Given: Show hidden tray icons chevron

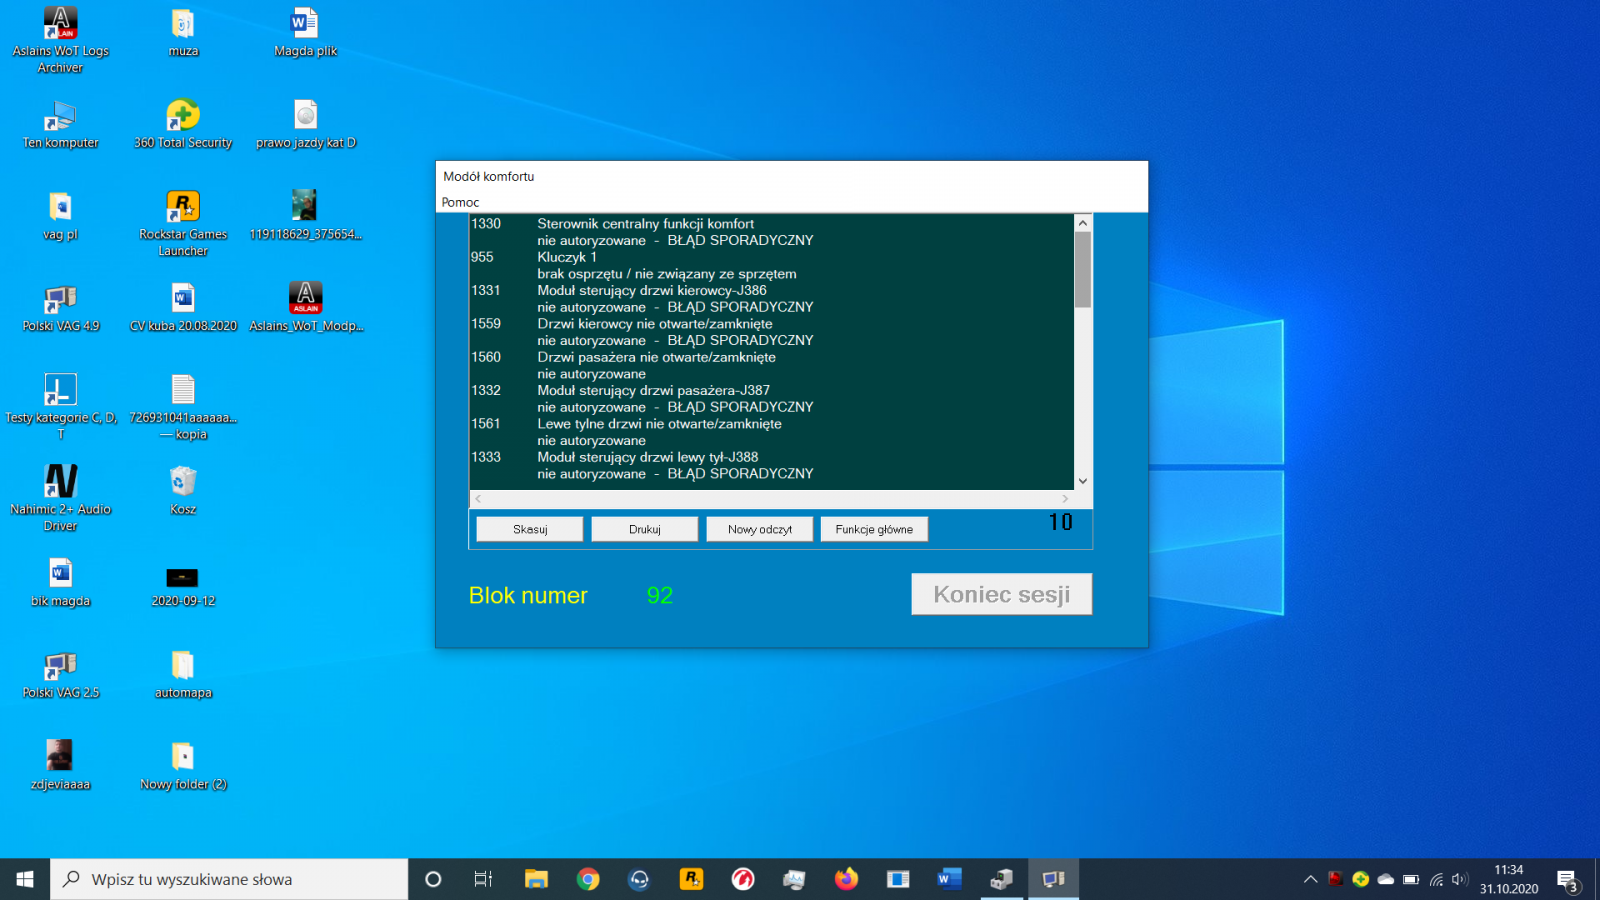Looking at the screenshot, I should click(x=1310, y=879).
